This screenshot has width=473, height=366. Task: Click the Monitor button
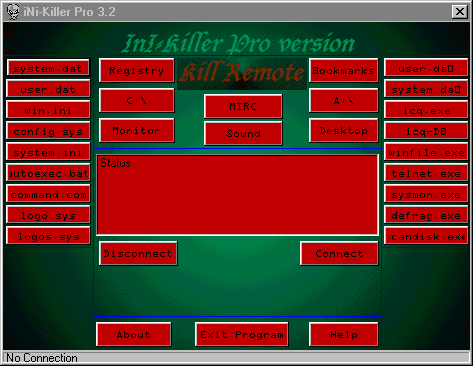tap(137, 130)
